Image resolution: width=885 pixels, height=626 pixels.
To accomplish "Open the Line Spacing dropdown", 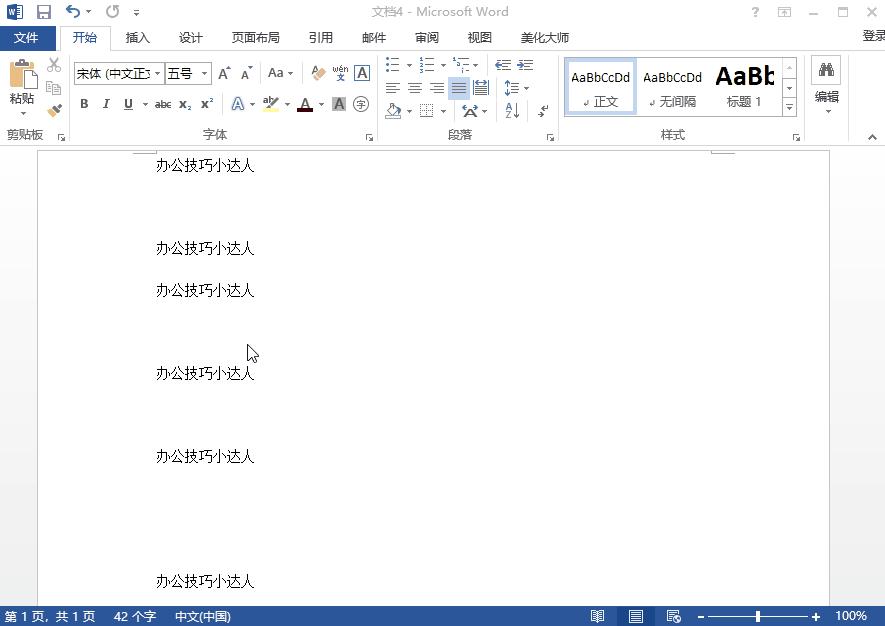I will tap(513, 87).
